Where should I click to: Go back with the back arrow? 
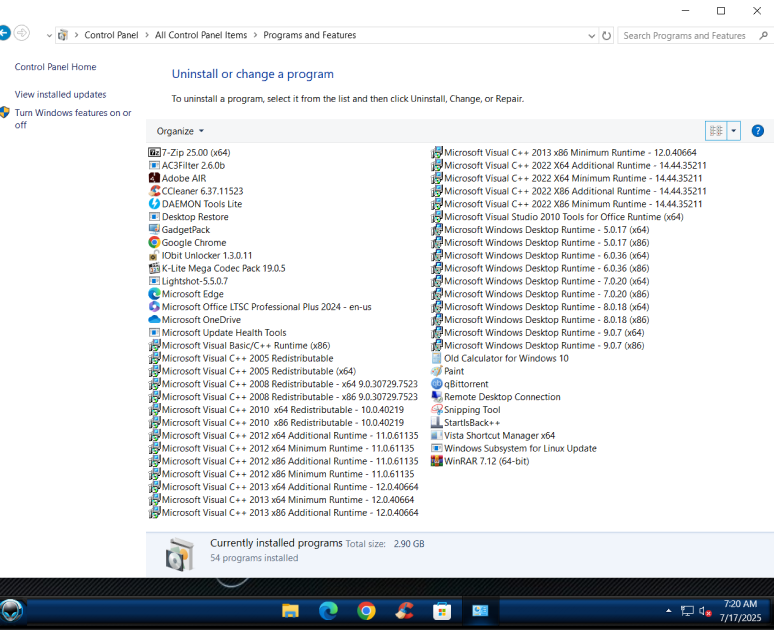pos(4,34)
